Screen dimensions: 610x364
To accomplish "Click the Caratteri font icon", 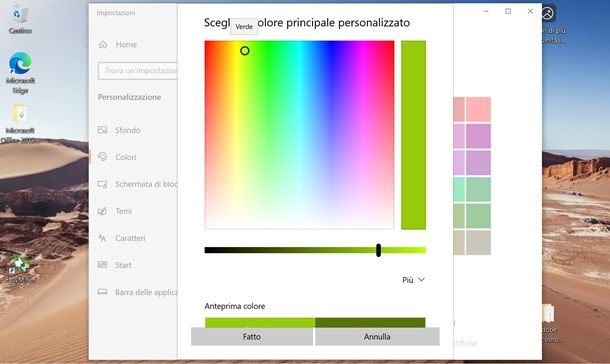I will point(102,238).
